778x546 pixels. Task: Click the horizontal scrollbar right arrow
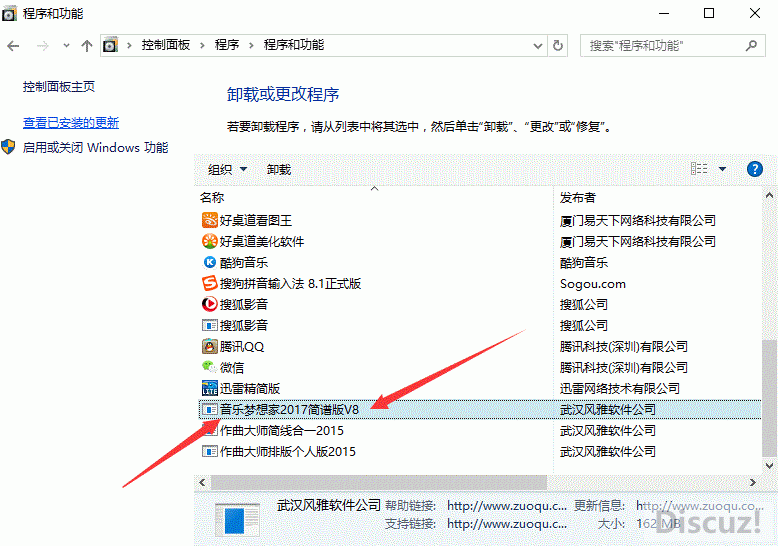(753, 482)
